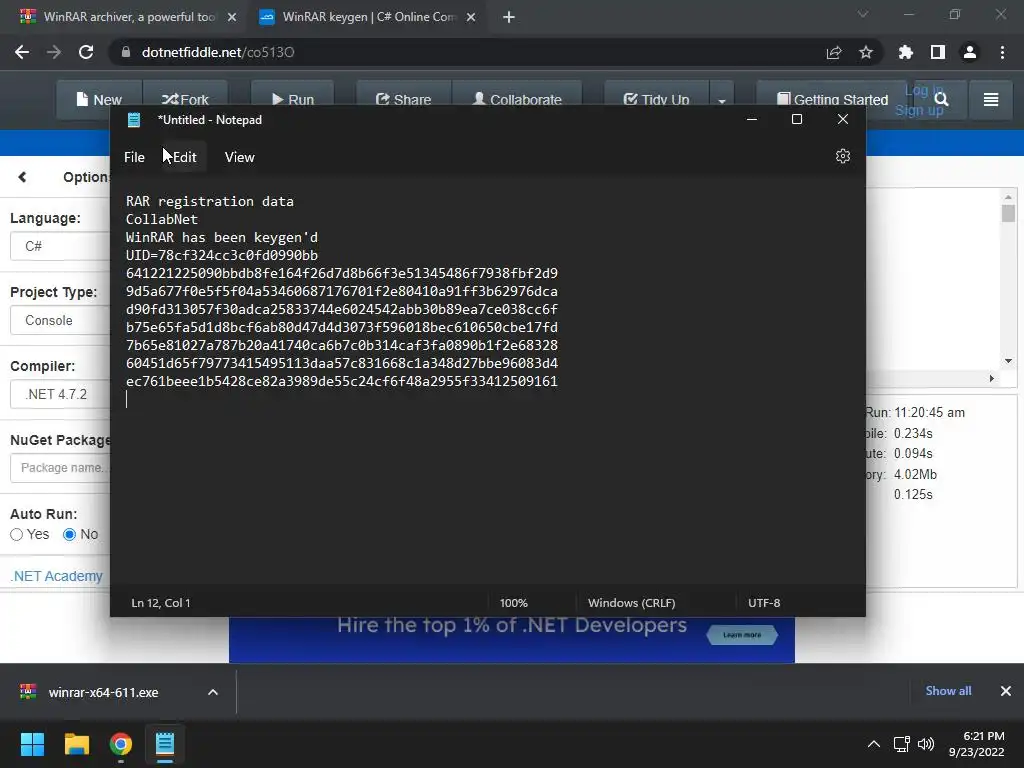1024x768 pixels.
Task: Open the Chrome extensions puzzle icon
Action: pyautogui.click(x=906, y=52)
